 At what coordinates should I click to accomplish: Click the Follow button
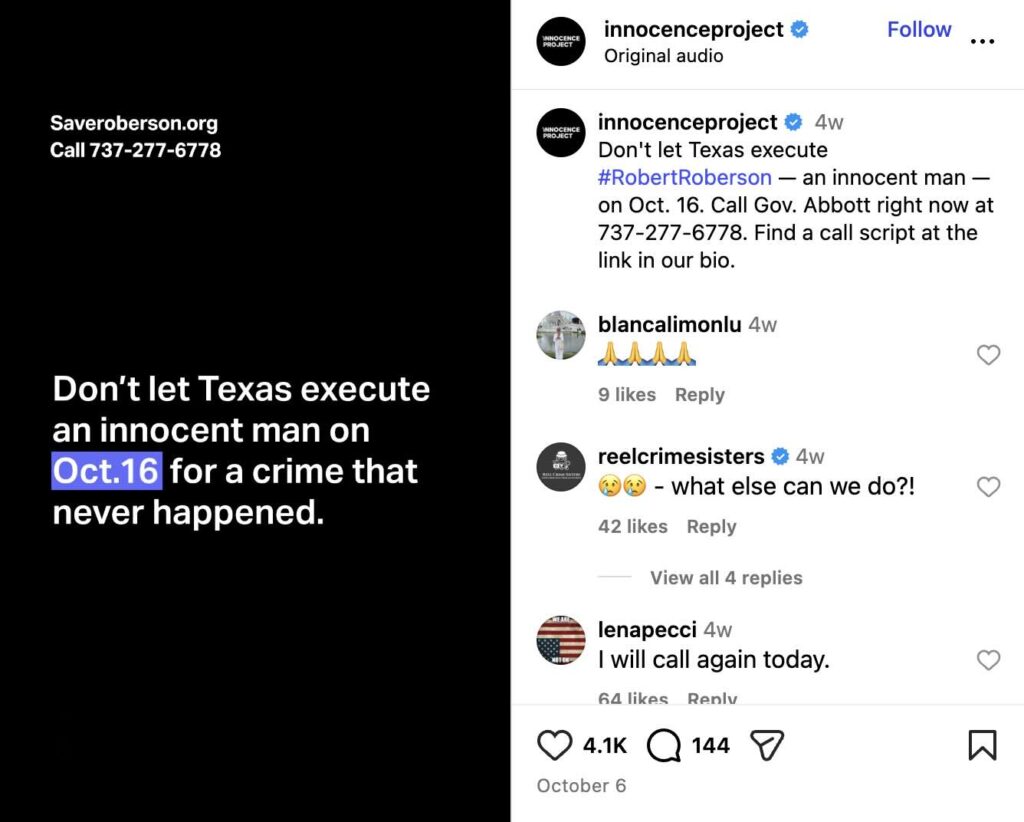(919, 29)
